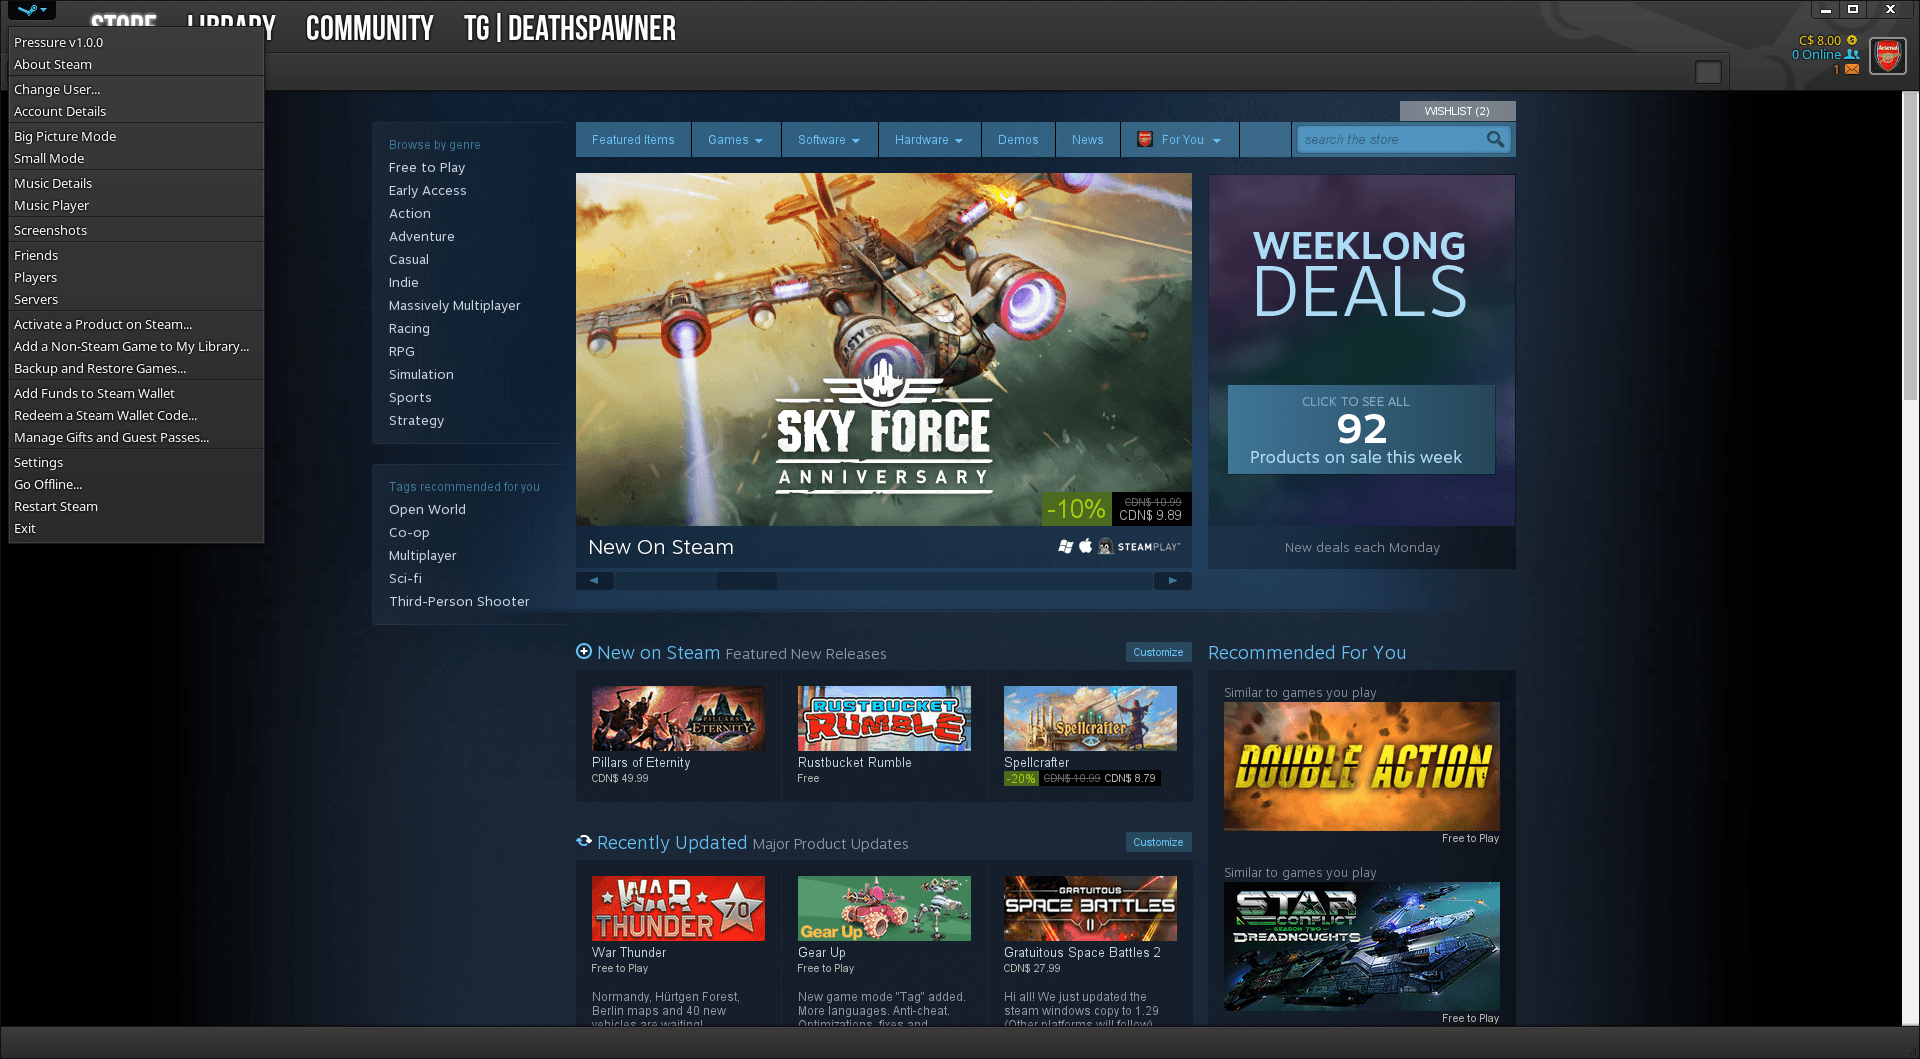Open the News tab

(1088, 140)
